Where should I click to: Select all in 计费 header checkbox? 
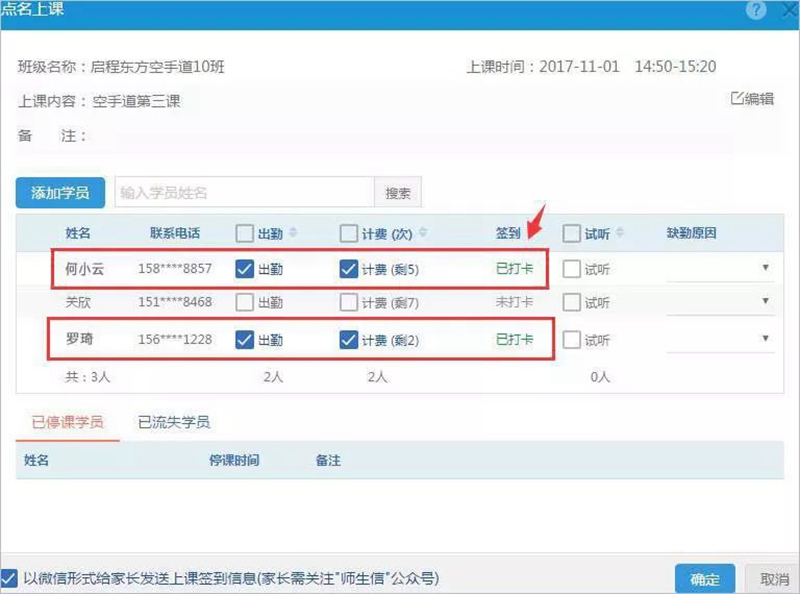click(x=348, y=233)
